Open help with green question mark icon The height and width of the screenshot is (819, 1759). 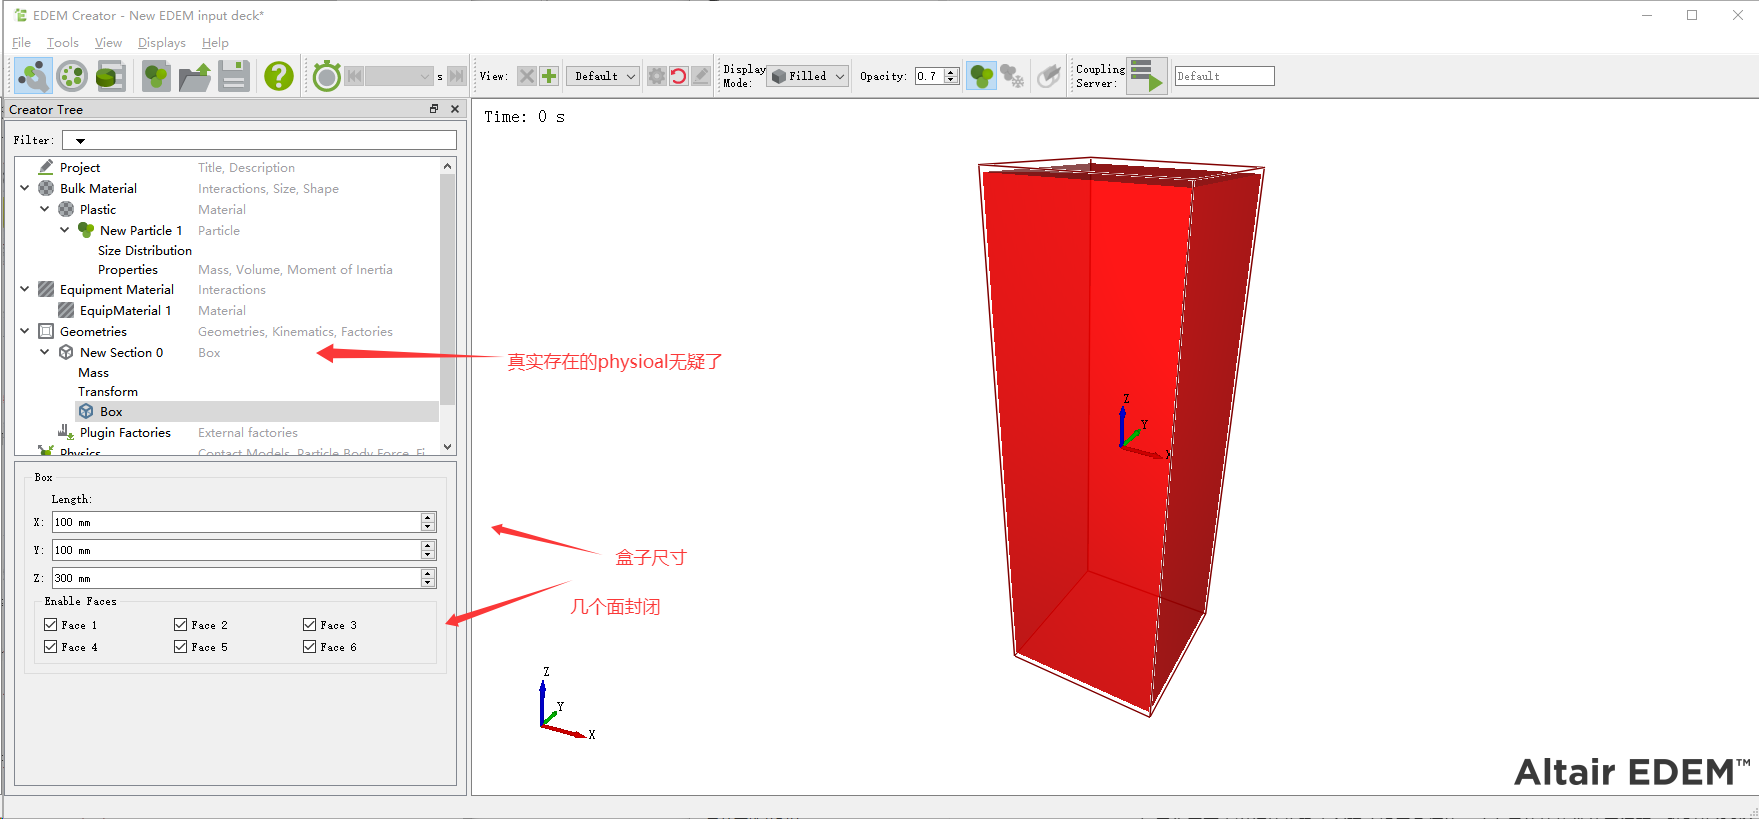pos(279,76)
